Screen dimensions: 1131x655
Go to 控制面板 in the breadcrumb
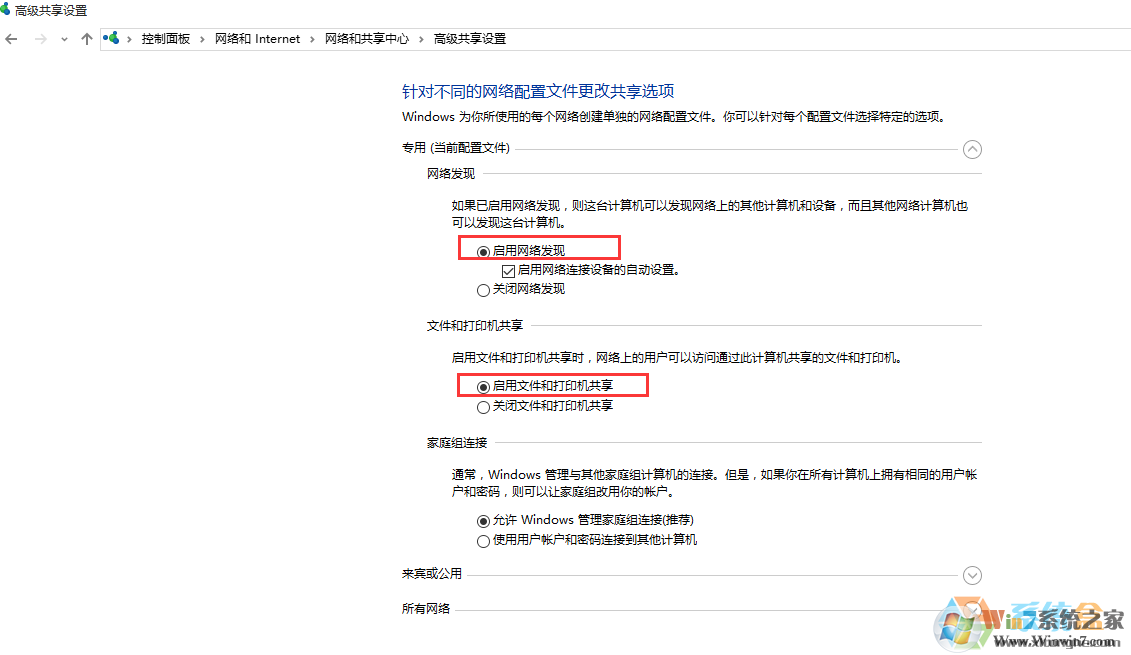[x=165, y=39]
